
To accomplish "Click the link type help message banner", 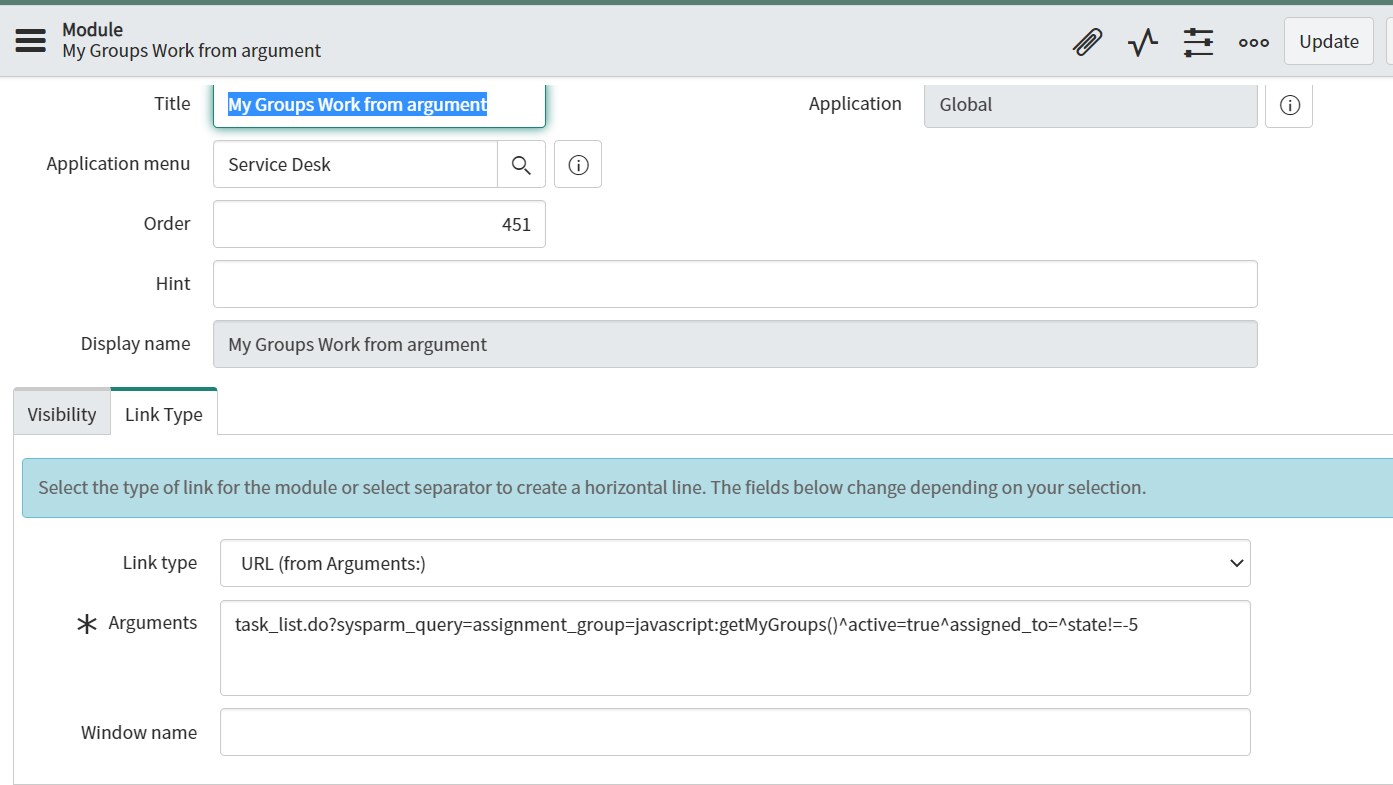I will pos(707,488).
